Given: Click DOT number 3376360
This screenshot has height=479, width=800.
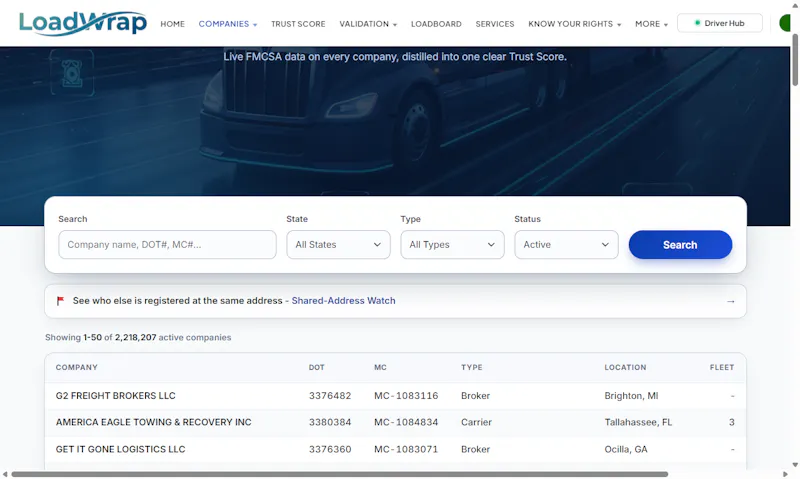Looking at the screenshot, I should click(x=330, y=449).
